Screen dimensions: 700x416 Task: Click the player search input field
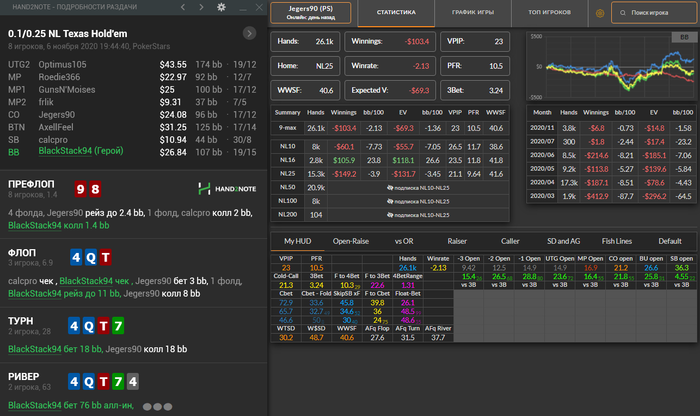pyautogui.click(x=654, y=12)
